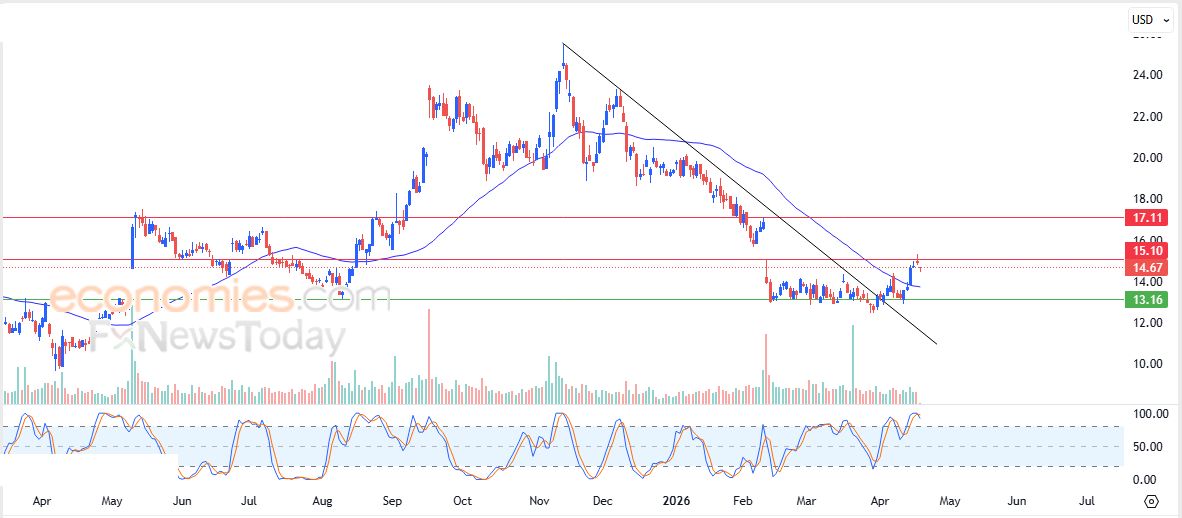Click the 24.00 price axis label
The image size is (1182, 518).
click(x=1147, y=75)
